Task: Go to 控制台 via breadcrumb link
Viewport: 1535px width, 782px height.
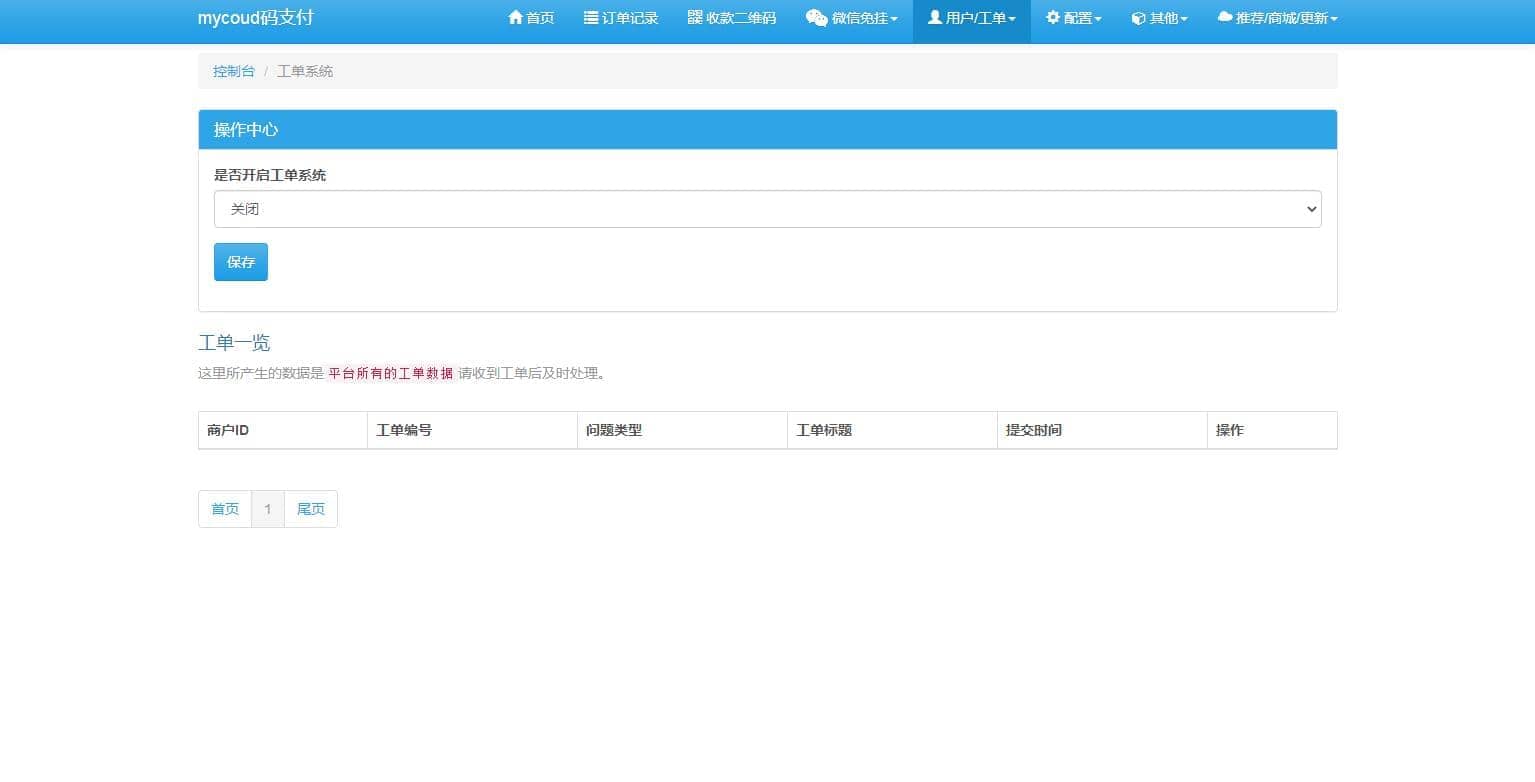Action: point(234,71)
